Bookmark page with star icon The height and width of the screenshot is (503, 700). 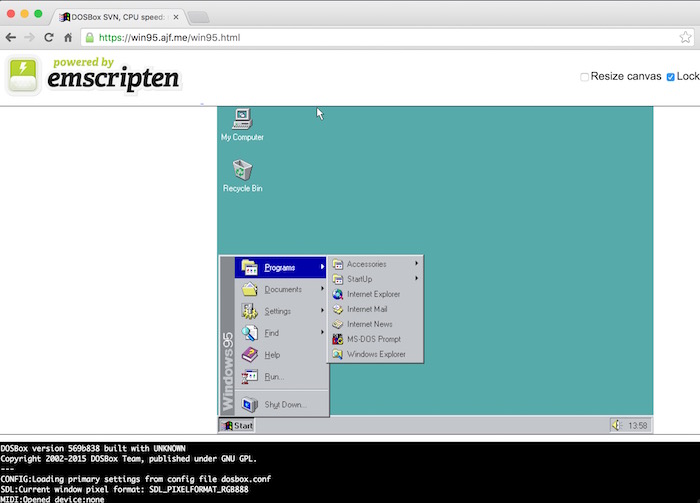(686, 37)
